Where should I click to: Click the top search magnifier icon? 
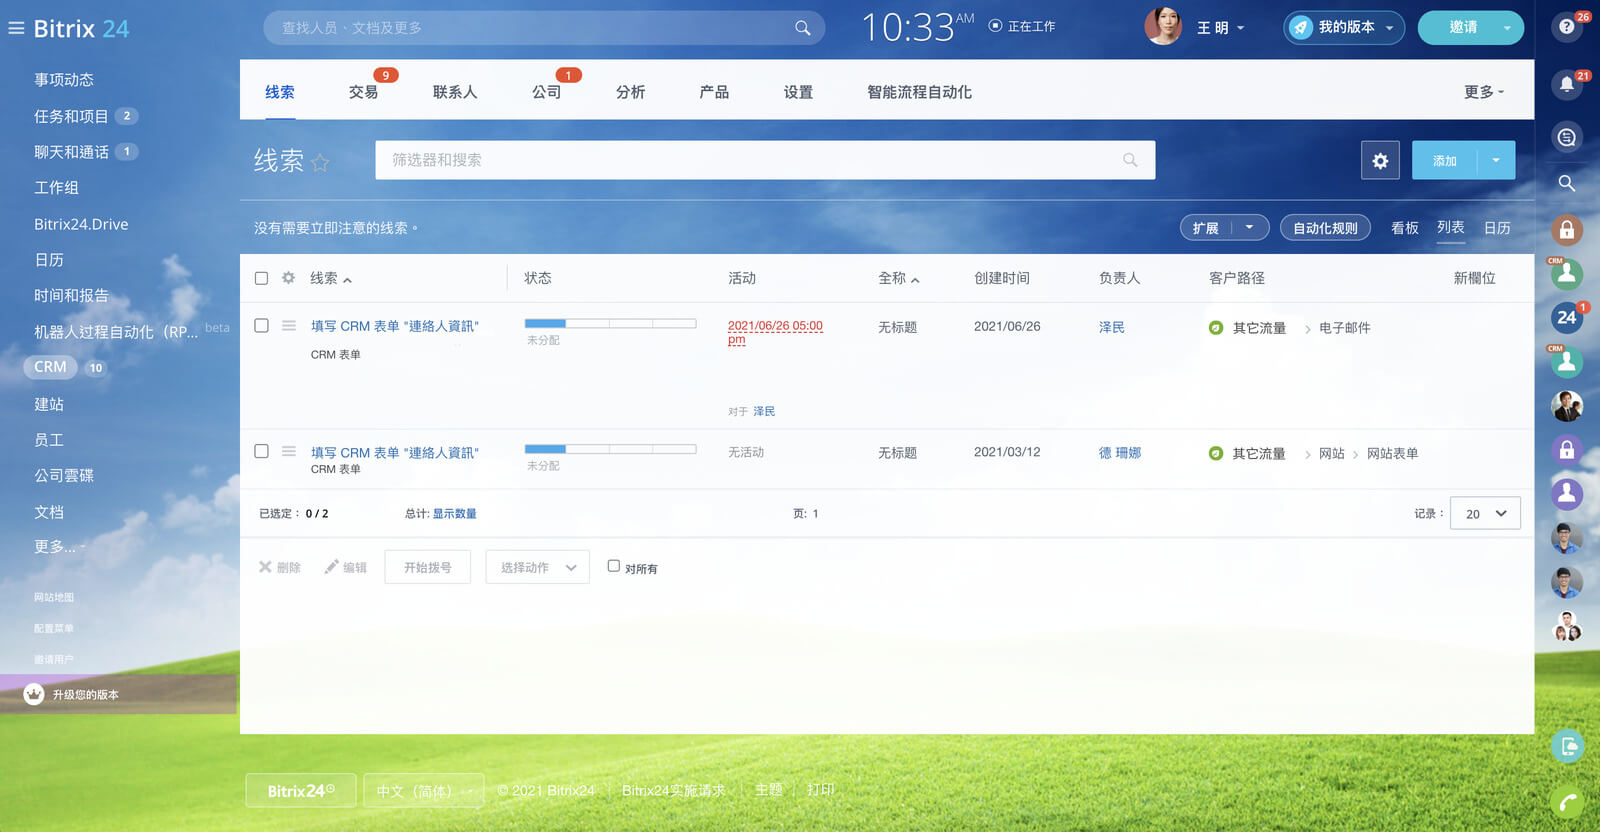click(x=802, y=28)
